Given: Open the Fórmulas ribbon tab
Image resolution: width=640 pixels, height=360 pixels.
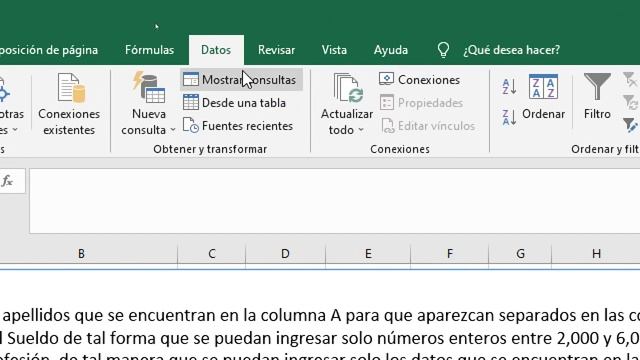Looking at the screenshot, I should click(x=149, y=50).
